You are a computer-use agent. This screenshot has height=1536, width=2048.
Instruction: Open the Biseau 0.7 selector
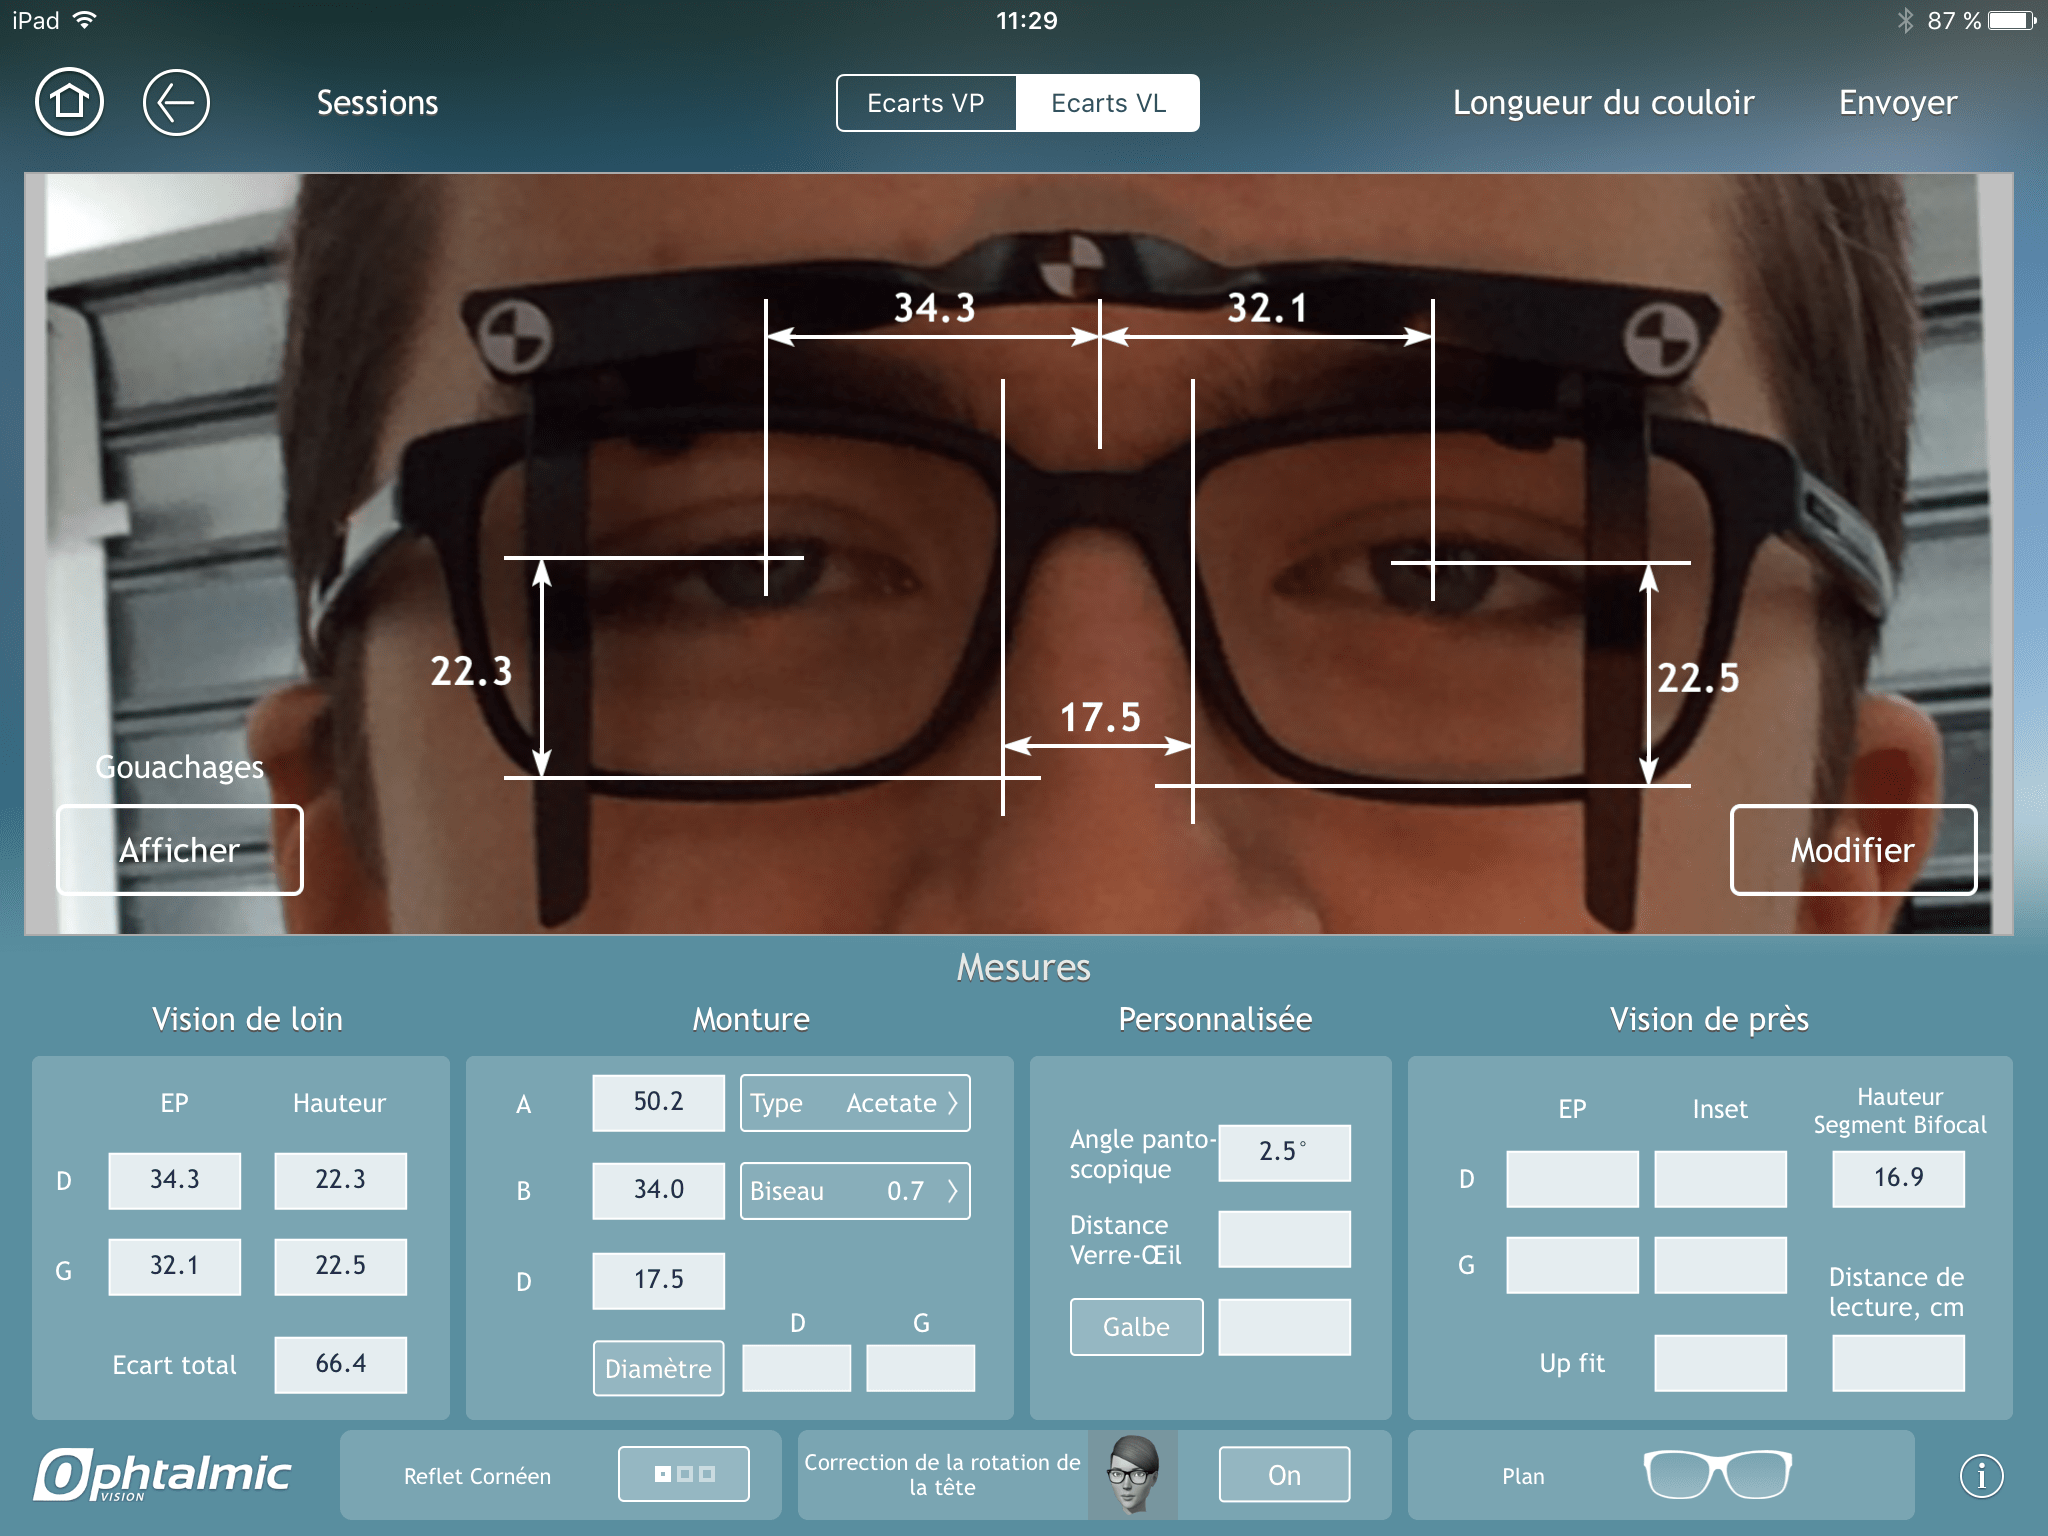(x=855, y=1191)
